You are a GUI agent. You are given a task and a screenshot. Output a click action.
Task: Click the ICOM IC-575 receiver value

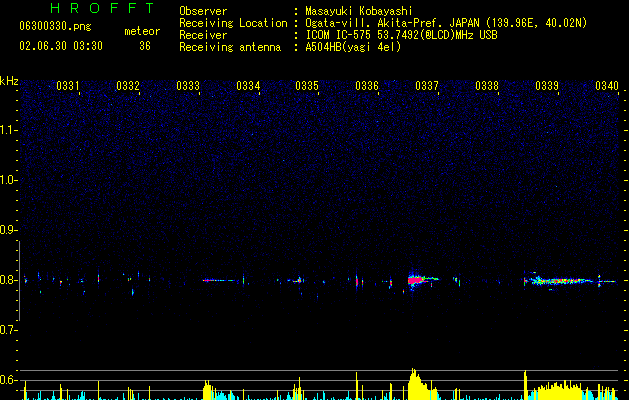coord(401,35)
